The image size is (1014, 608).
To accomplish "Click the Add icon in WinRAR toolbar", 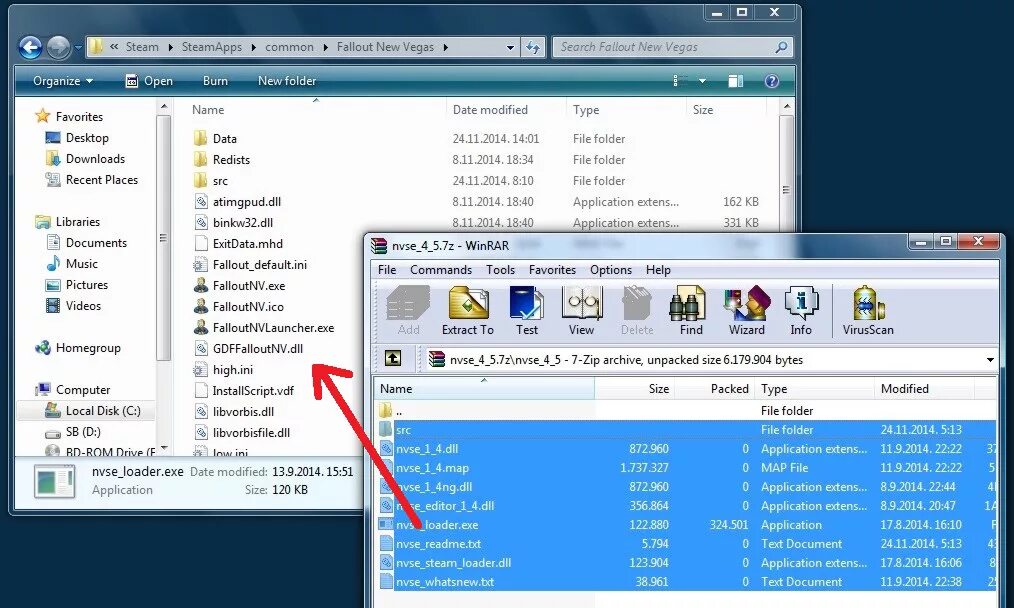I will (408, 310).
